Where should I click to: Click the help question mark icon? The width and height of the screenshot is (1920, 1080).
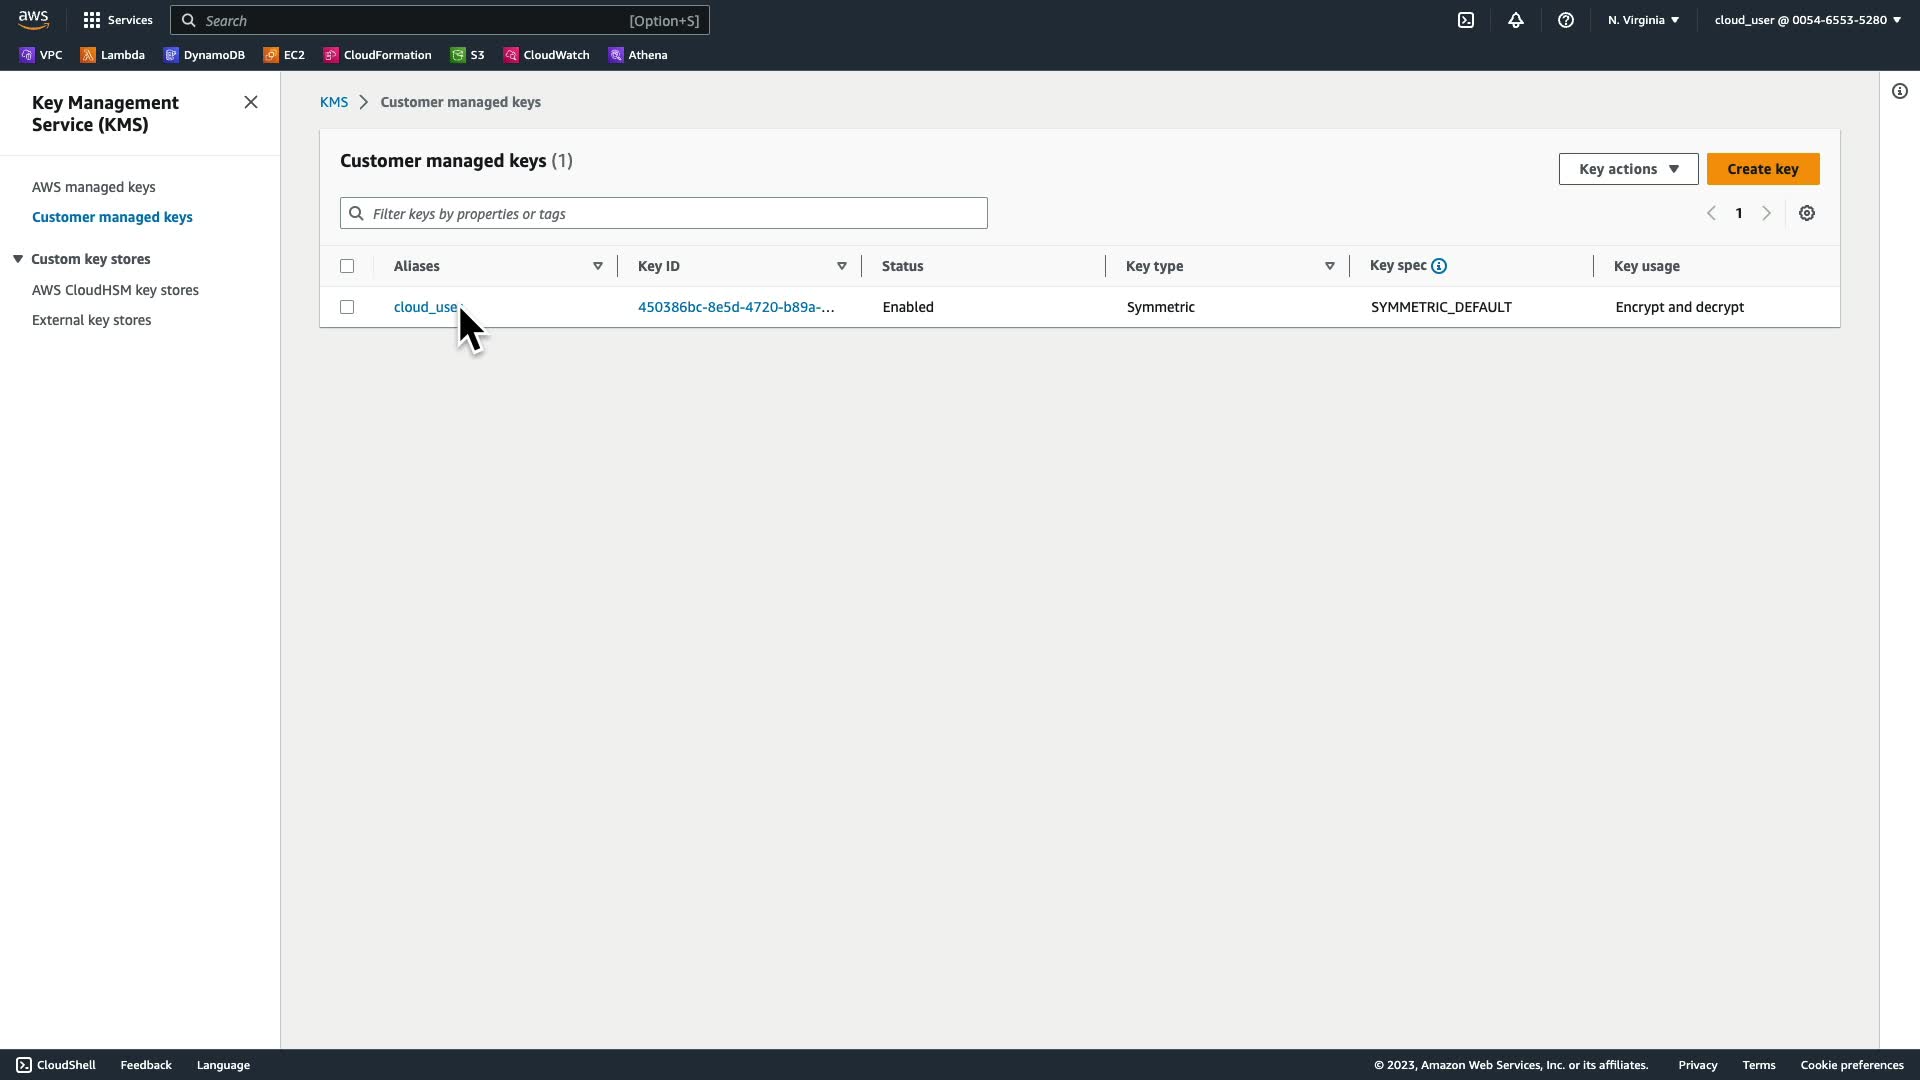(1566, 20)
